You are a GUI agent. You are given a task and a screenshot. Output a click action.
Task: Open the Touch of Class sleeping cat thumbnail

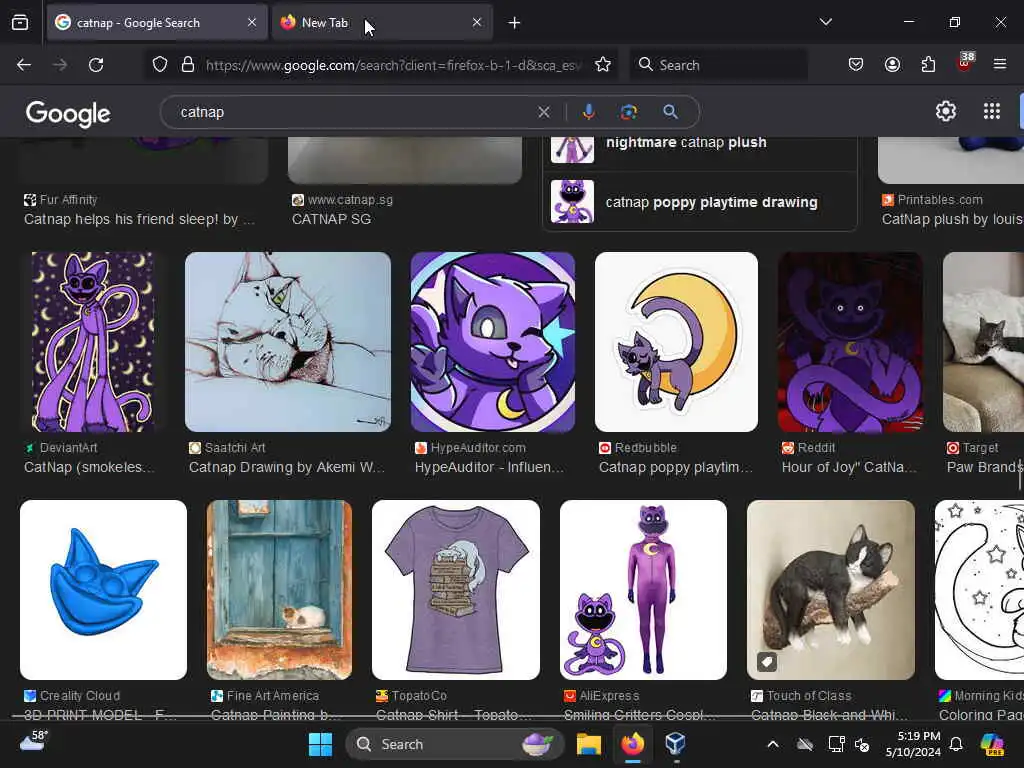tap(831, 590)
